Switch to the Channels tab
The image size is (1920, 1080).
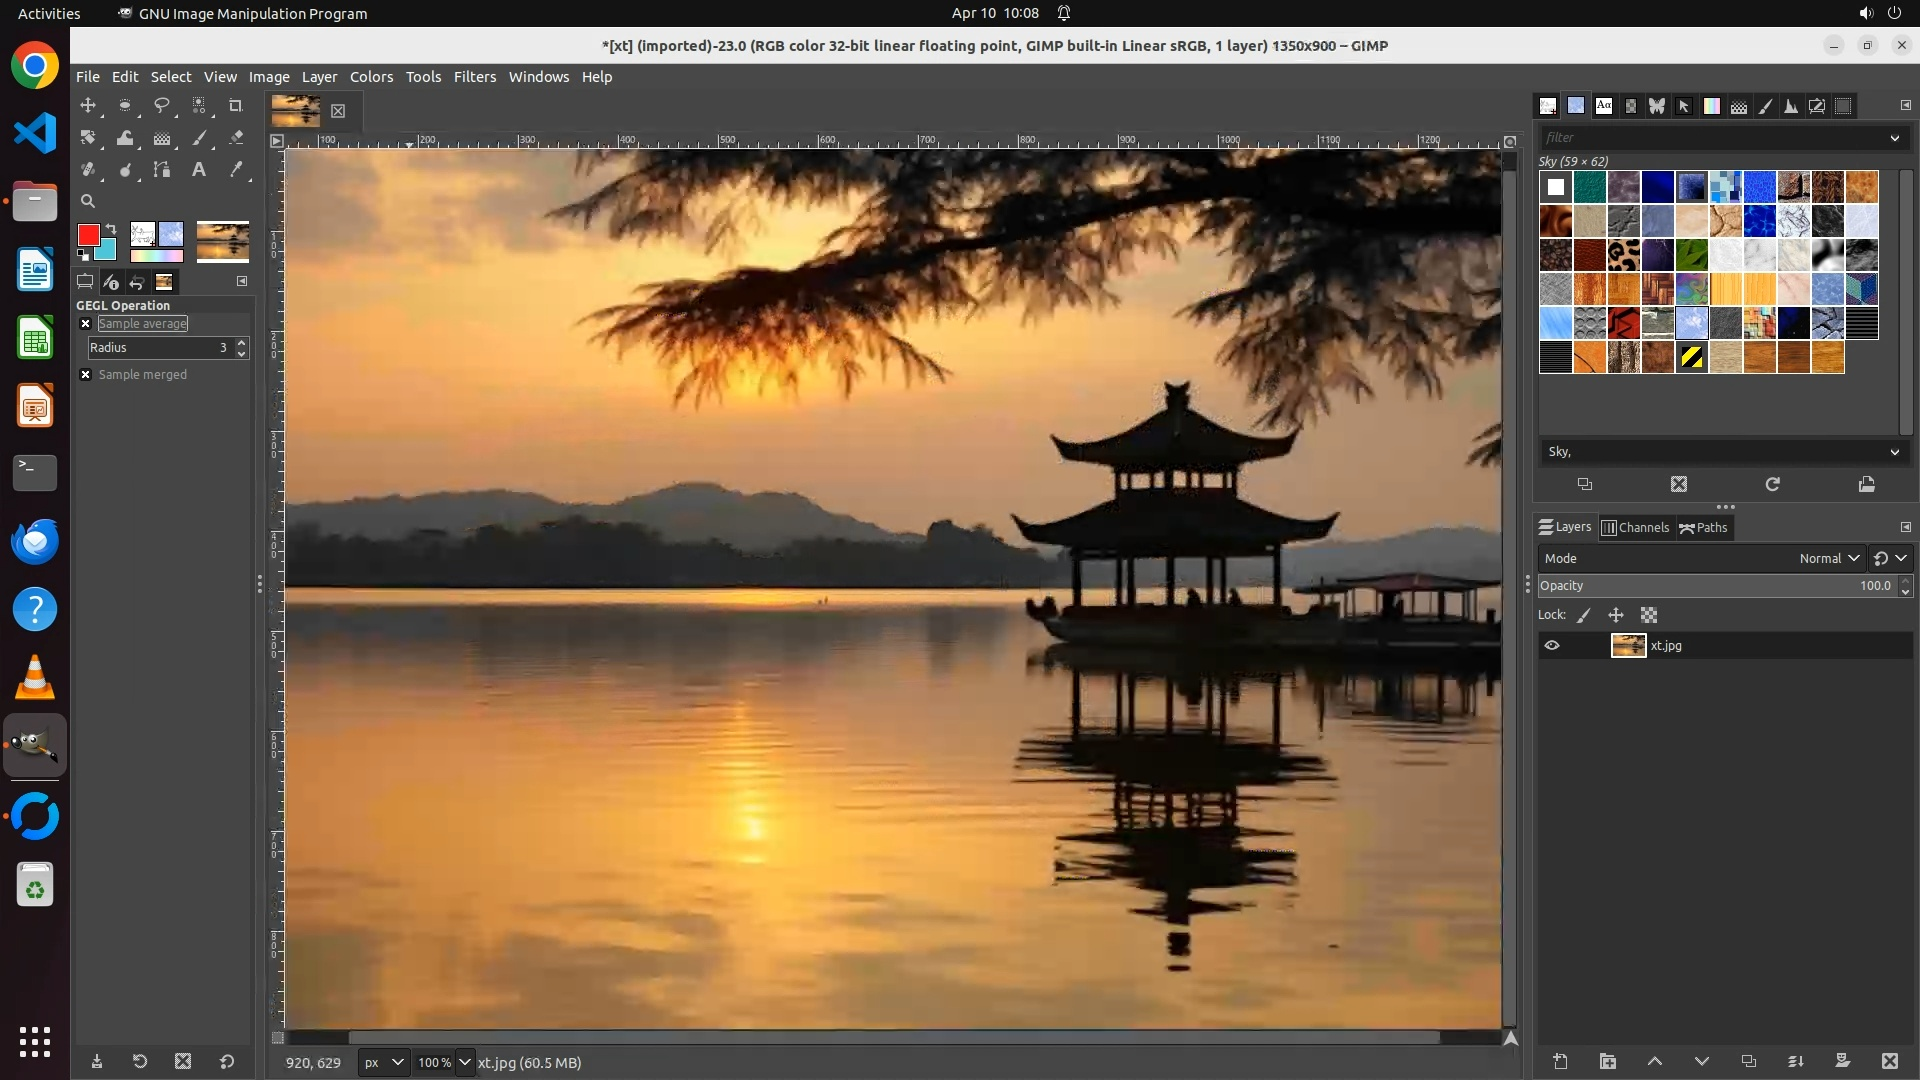[x=1636, y=528]
